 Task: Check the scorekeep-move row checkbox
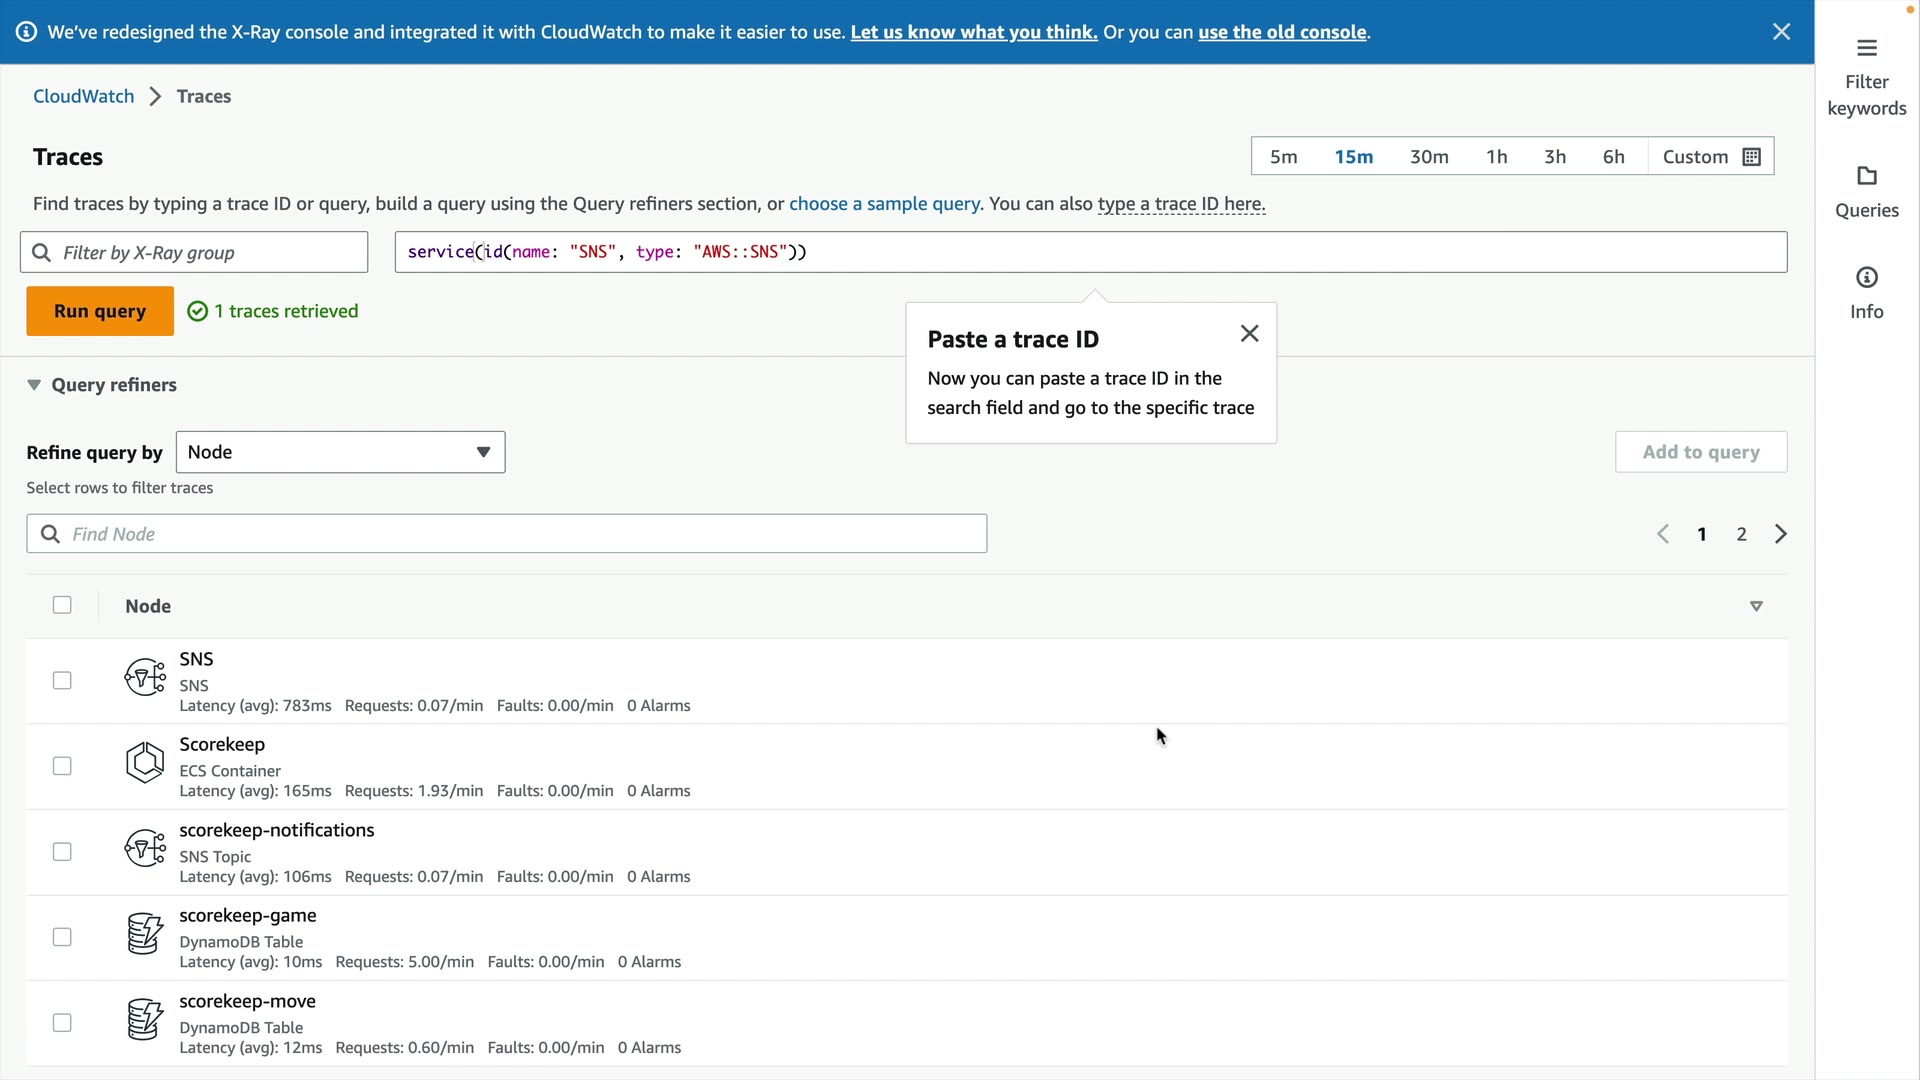coord(62,1023)
